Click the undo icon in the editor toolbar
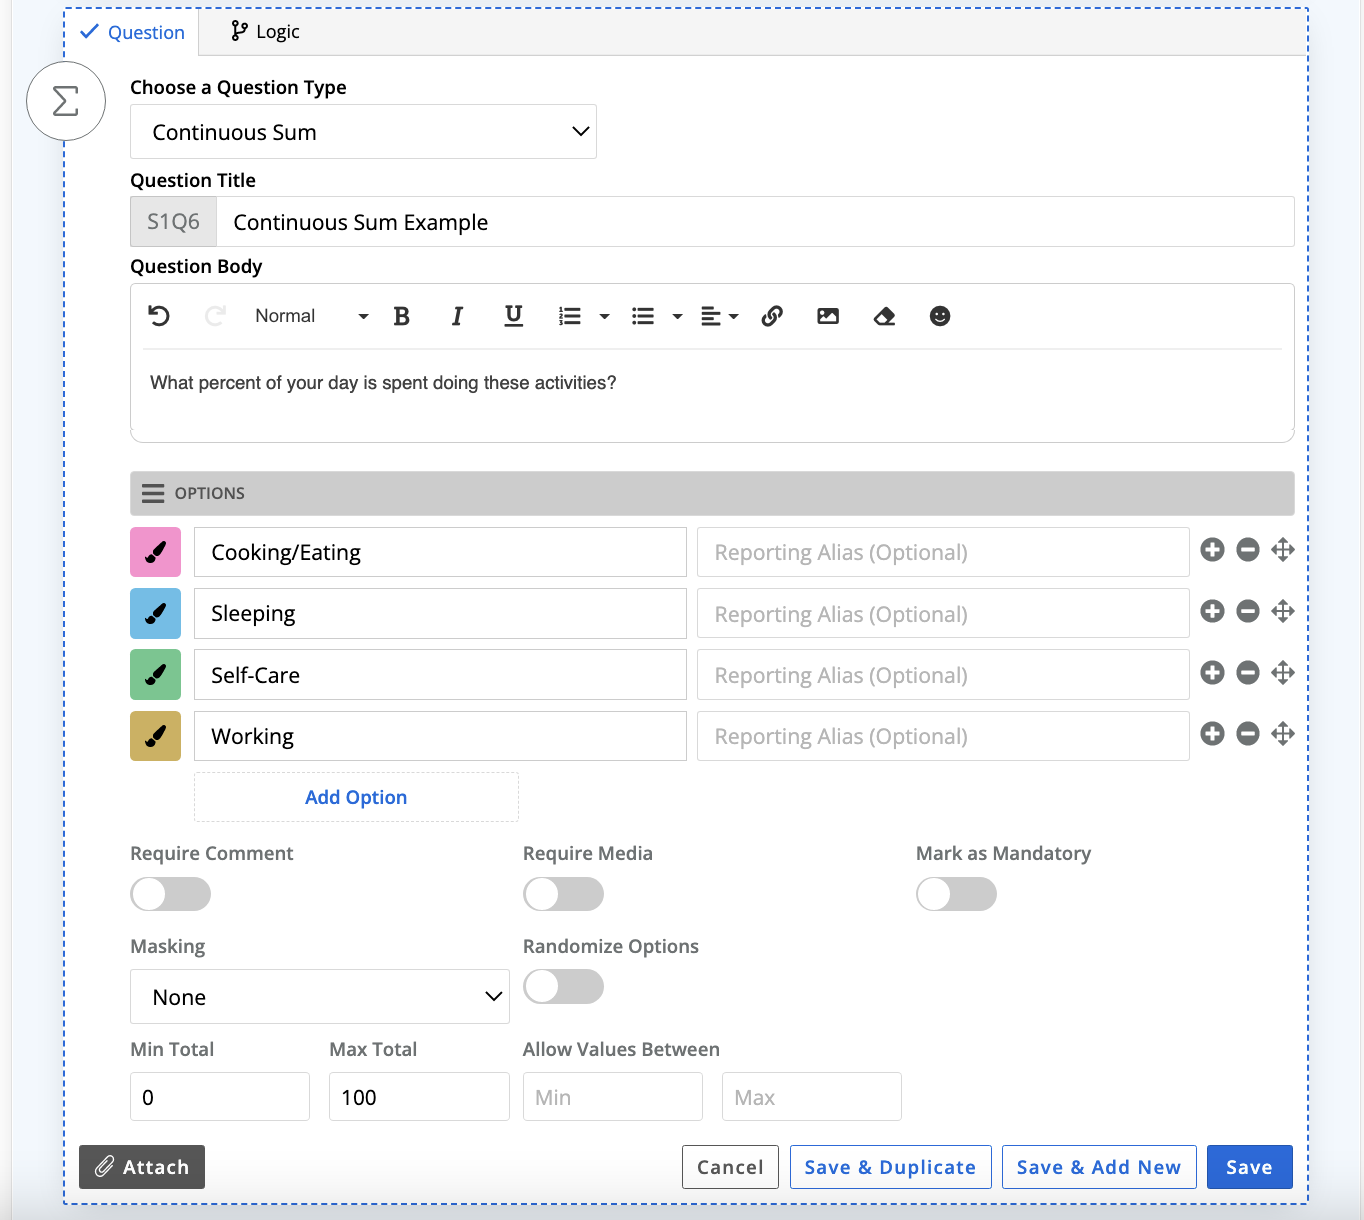Image resolution: width=1364 pixels, height=1220 pixels. coord(159,316)
